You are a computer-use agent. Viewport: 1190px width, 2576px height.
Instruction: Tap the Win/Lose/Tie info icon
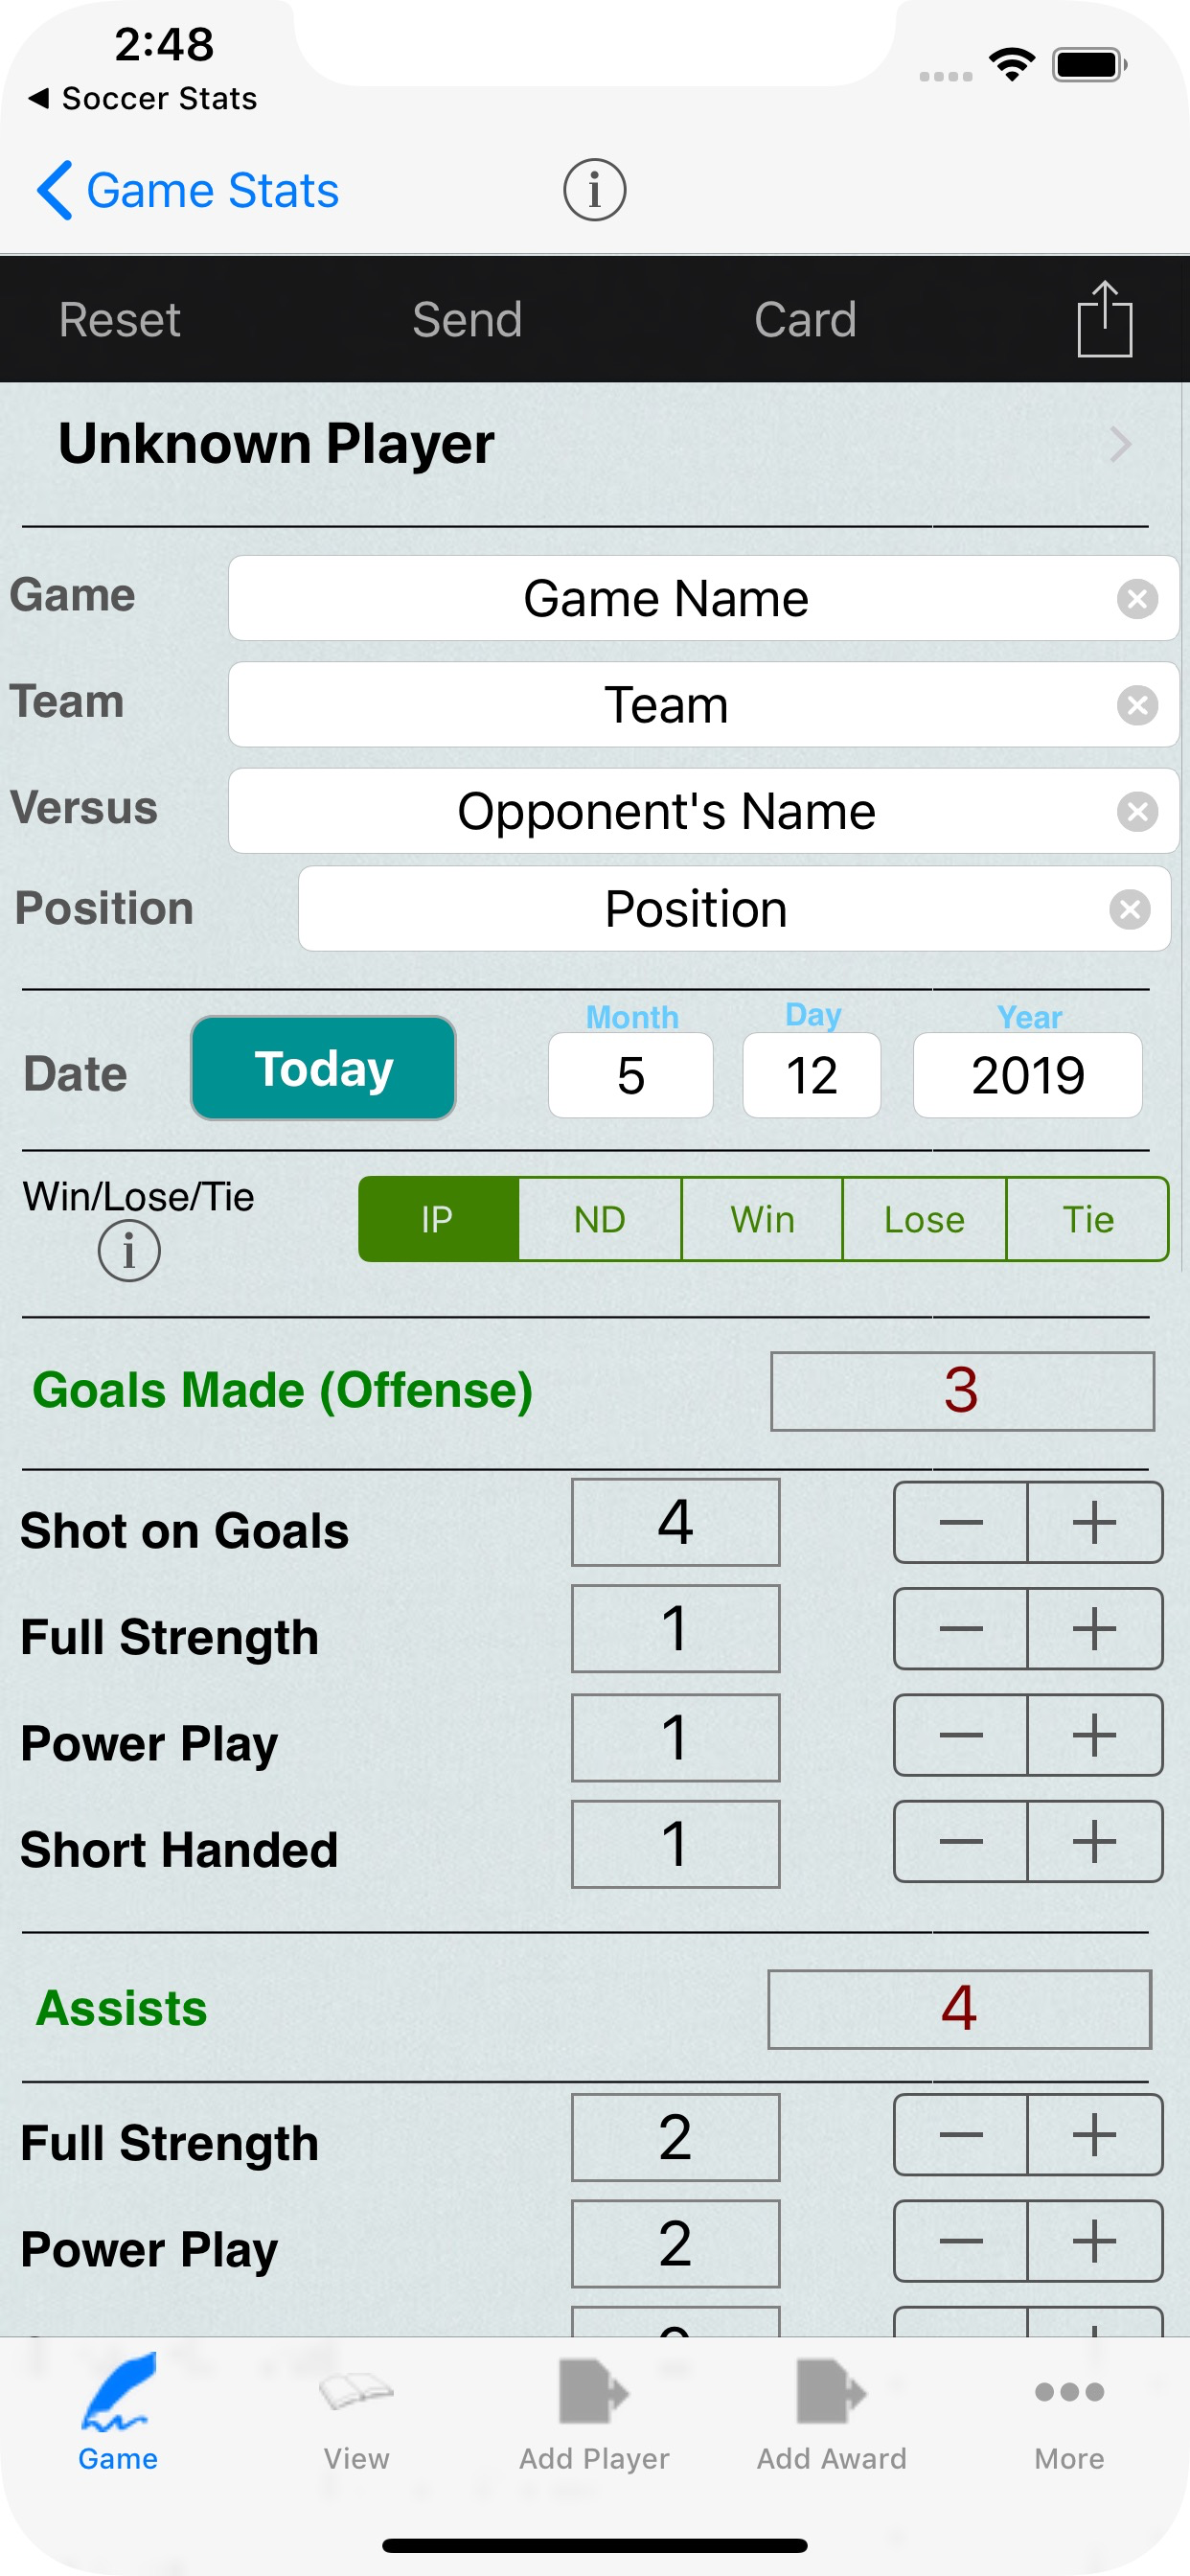pyautogui.click(x=129, y=1249)
